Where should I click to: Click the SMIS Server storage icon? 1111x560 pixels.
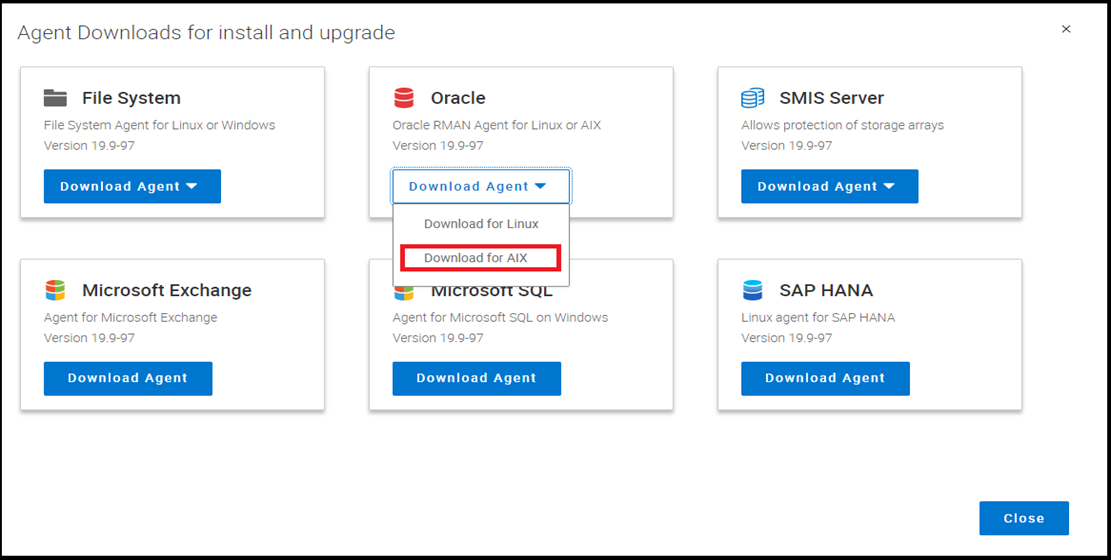tap(752, 98)
